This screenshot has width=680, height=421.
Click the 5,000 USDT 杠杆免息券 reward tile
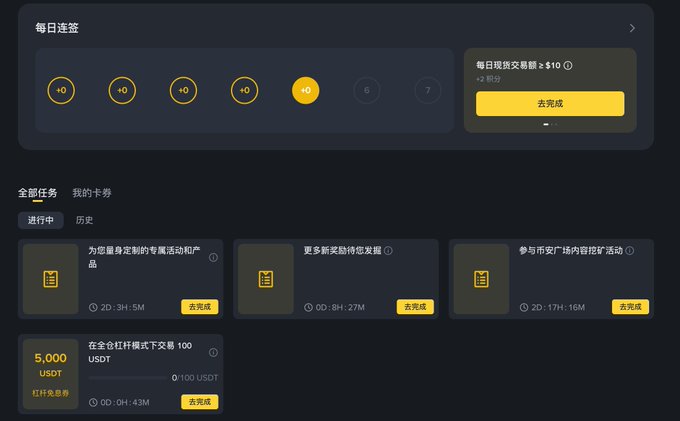pos(51,374)
